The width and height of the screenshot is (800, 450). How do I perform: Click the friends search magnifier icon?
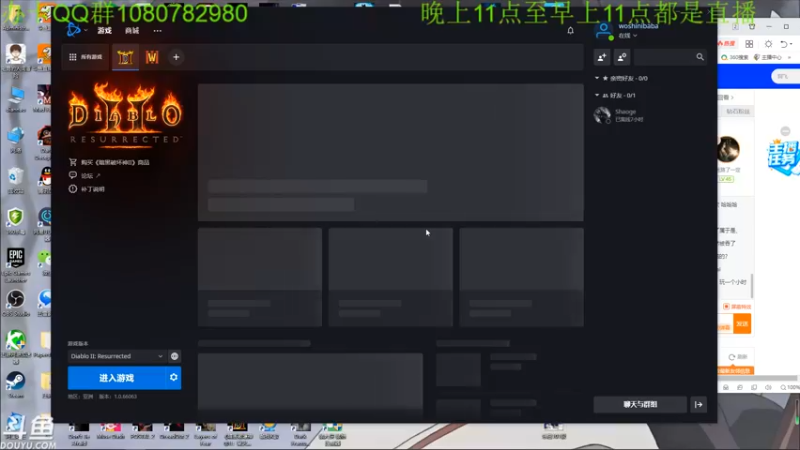700,57
